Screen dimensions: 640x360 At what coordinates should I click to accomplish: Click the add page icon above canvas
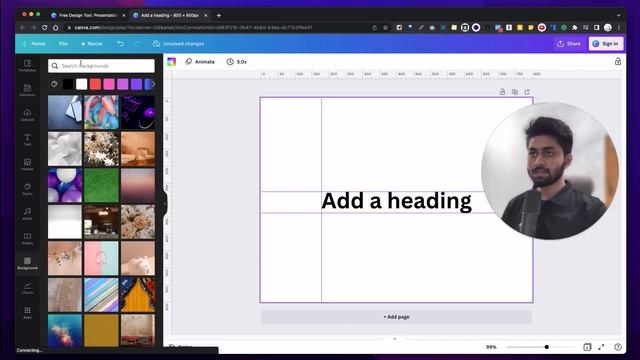[527, 92]
